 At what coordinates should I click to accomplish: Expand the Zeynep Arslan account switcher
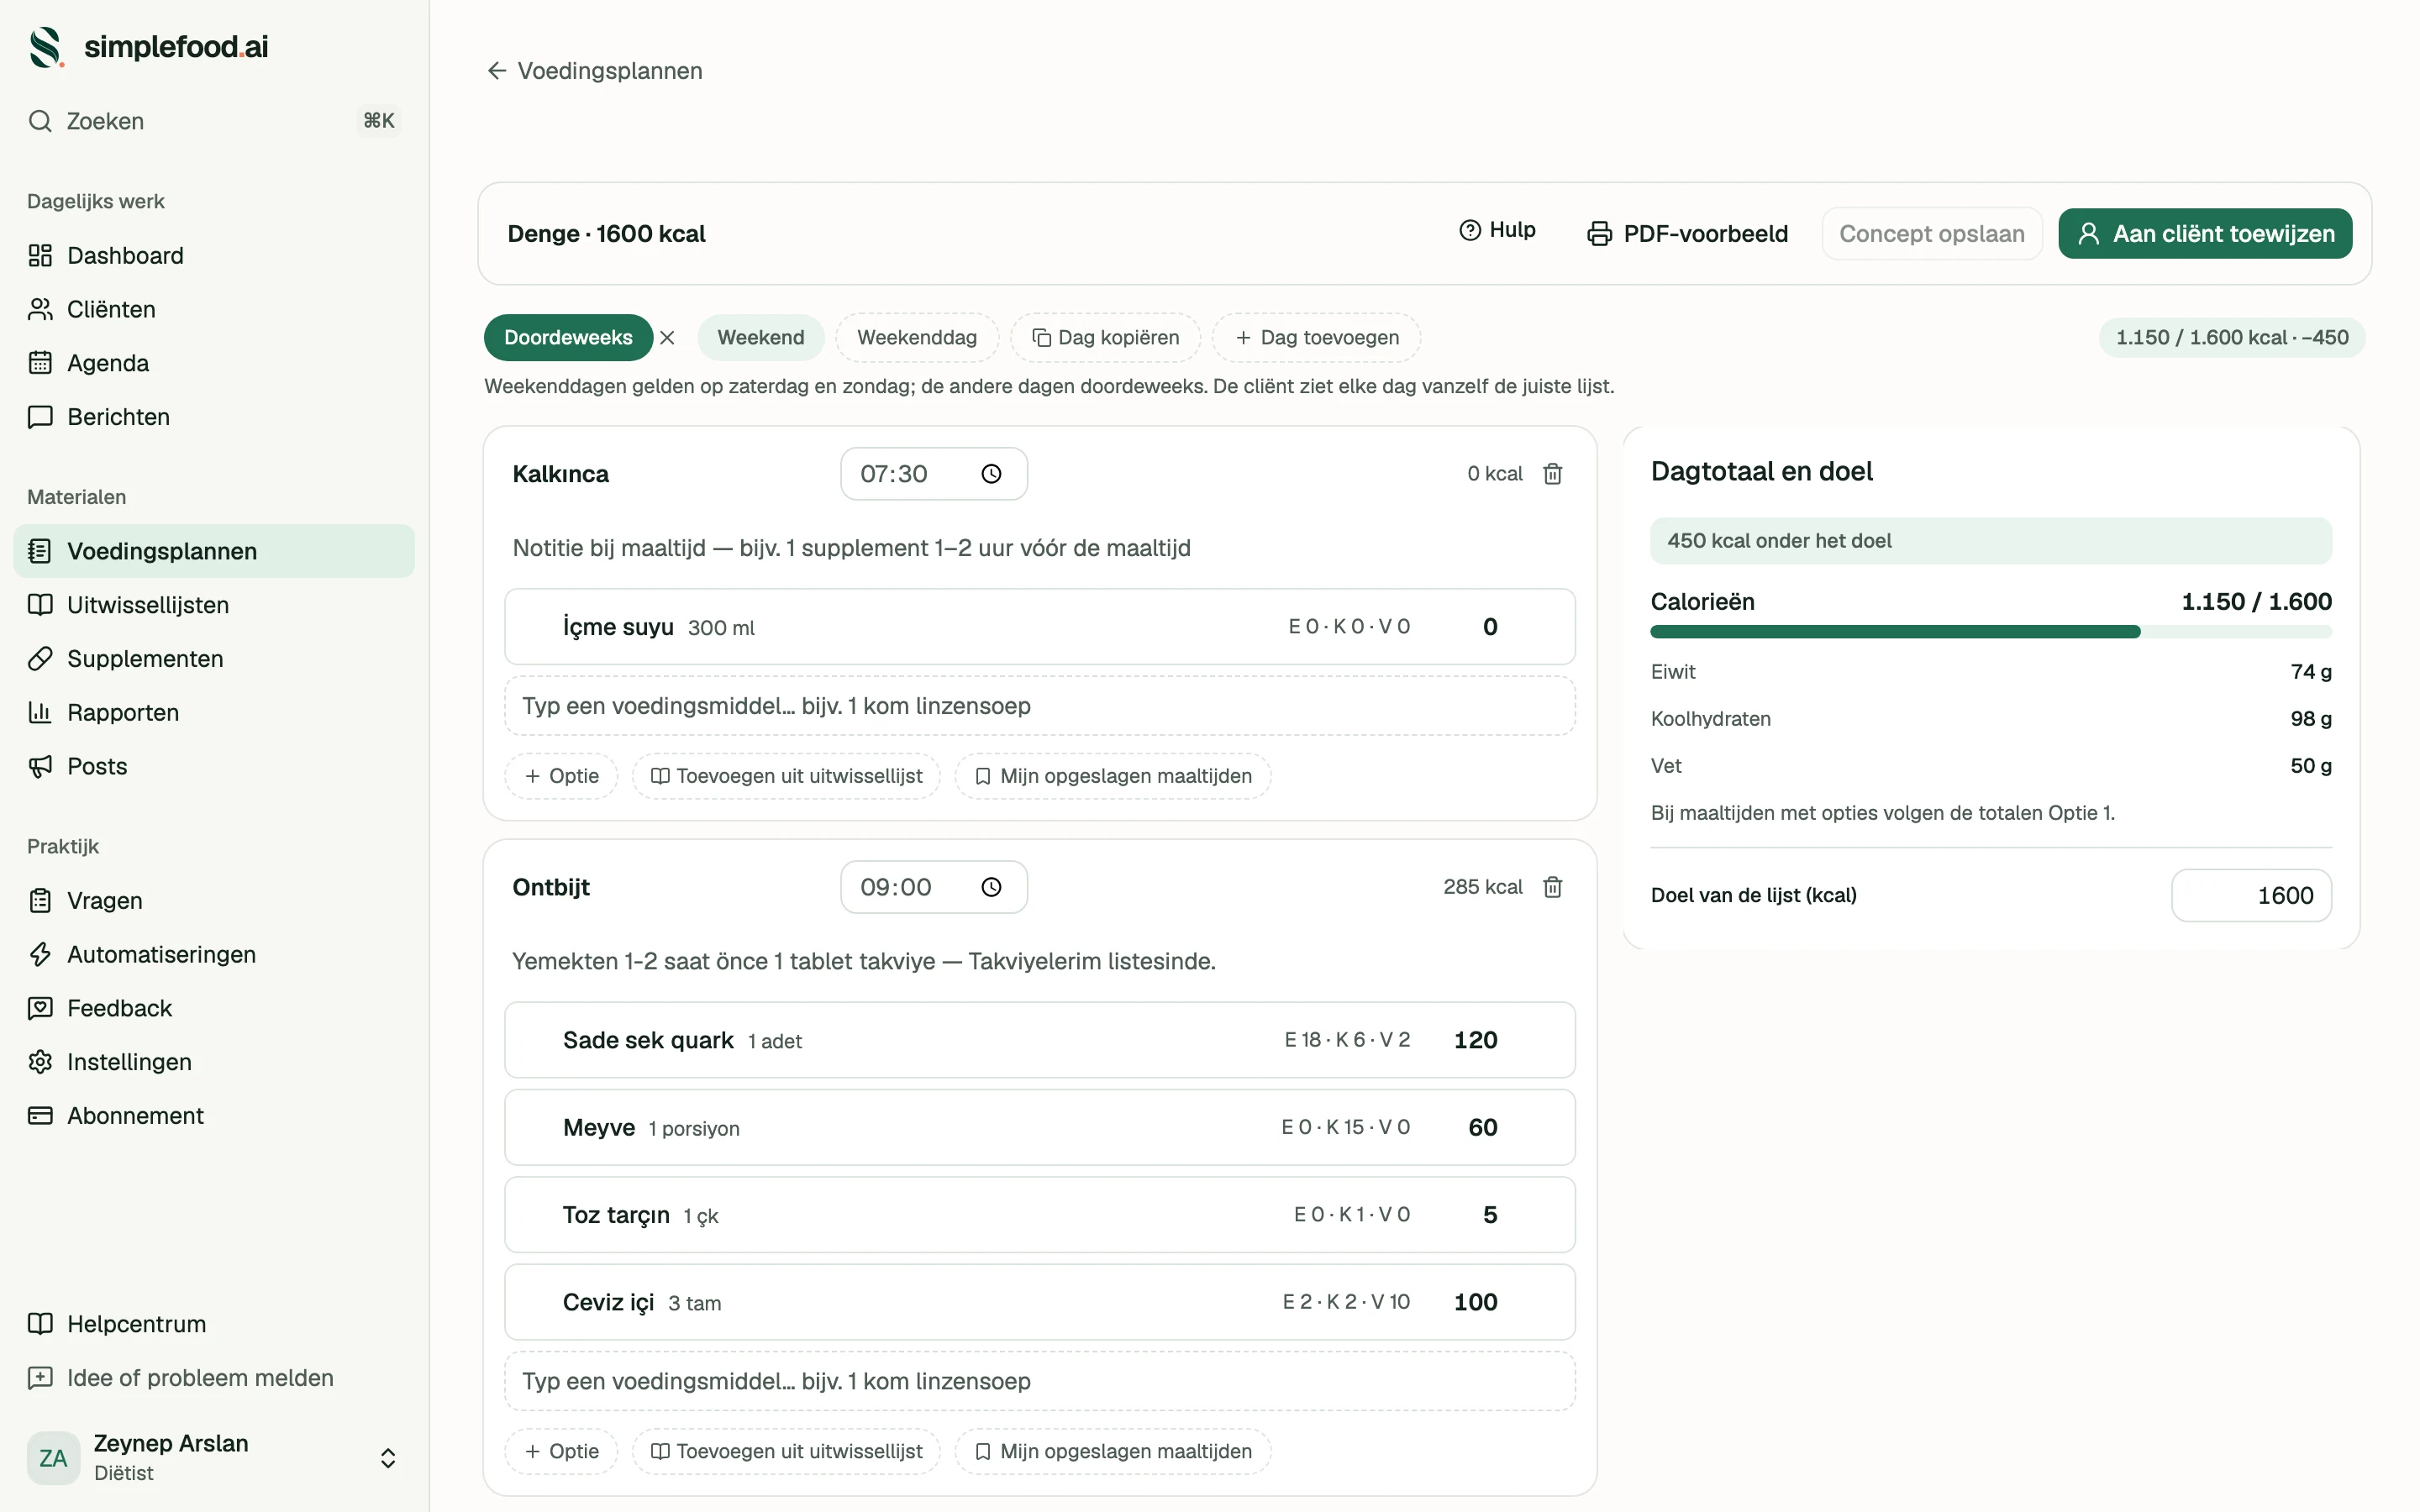tap(388, 1458)
